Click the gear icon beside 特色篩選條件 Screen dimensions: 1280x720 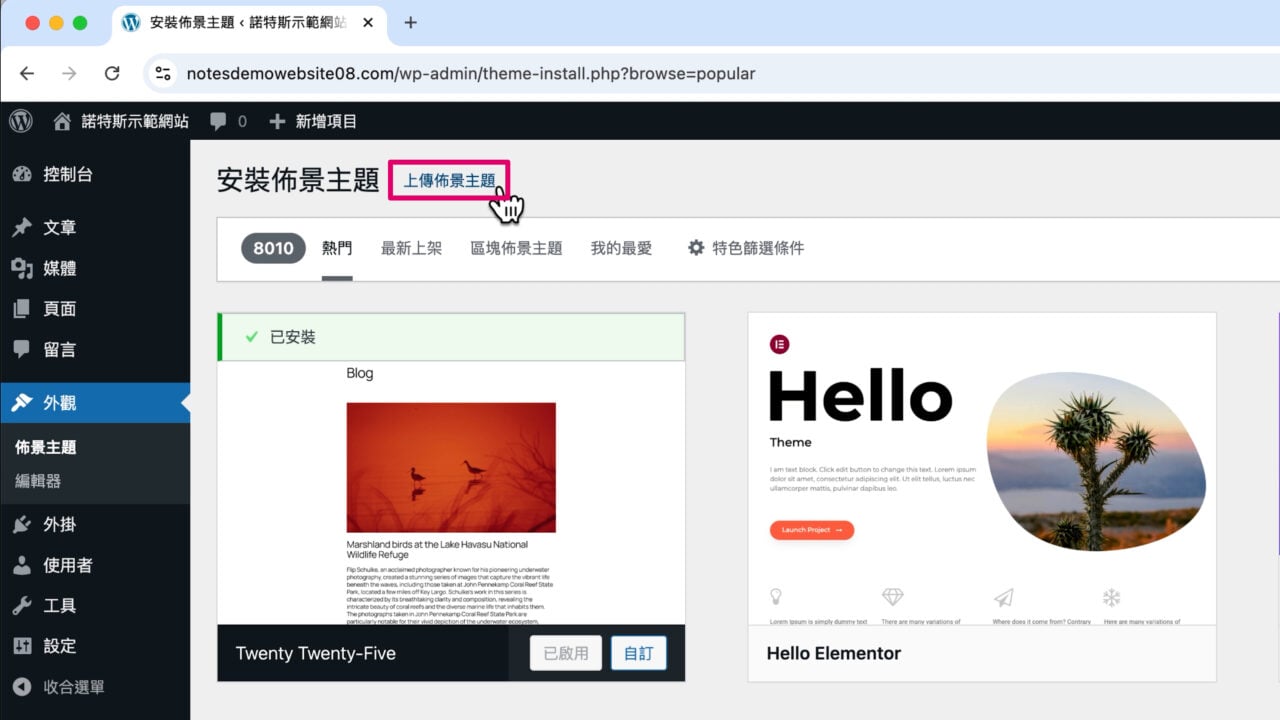click(x=696, y=247)
